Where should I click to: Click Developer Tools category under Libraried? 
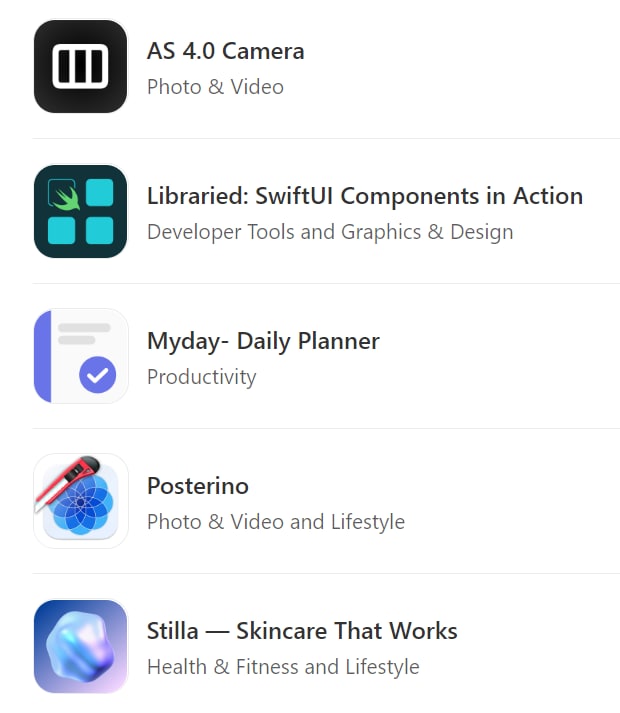pos(221,232)
